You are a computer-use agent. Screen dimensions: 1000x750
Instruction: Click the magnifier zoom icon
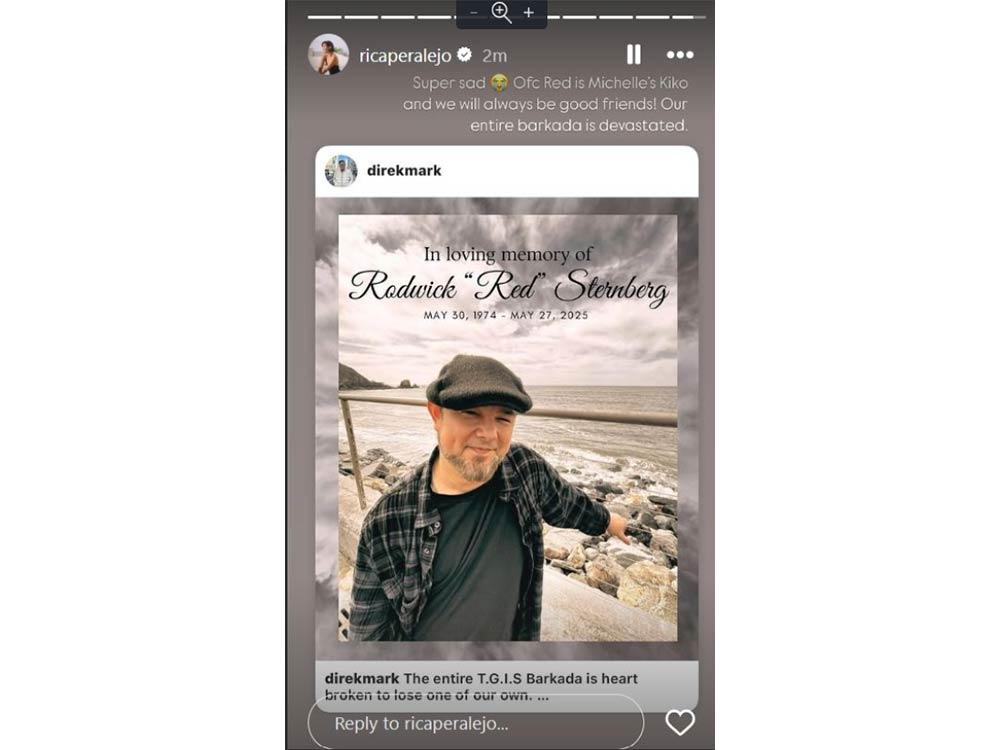(x=501, y=13)
